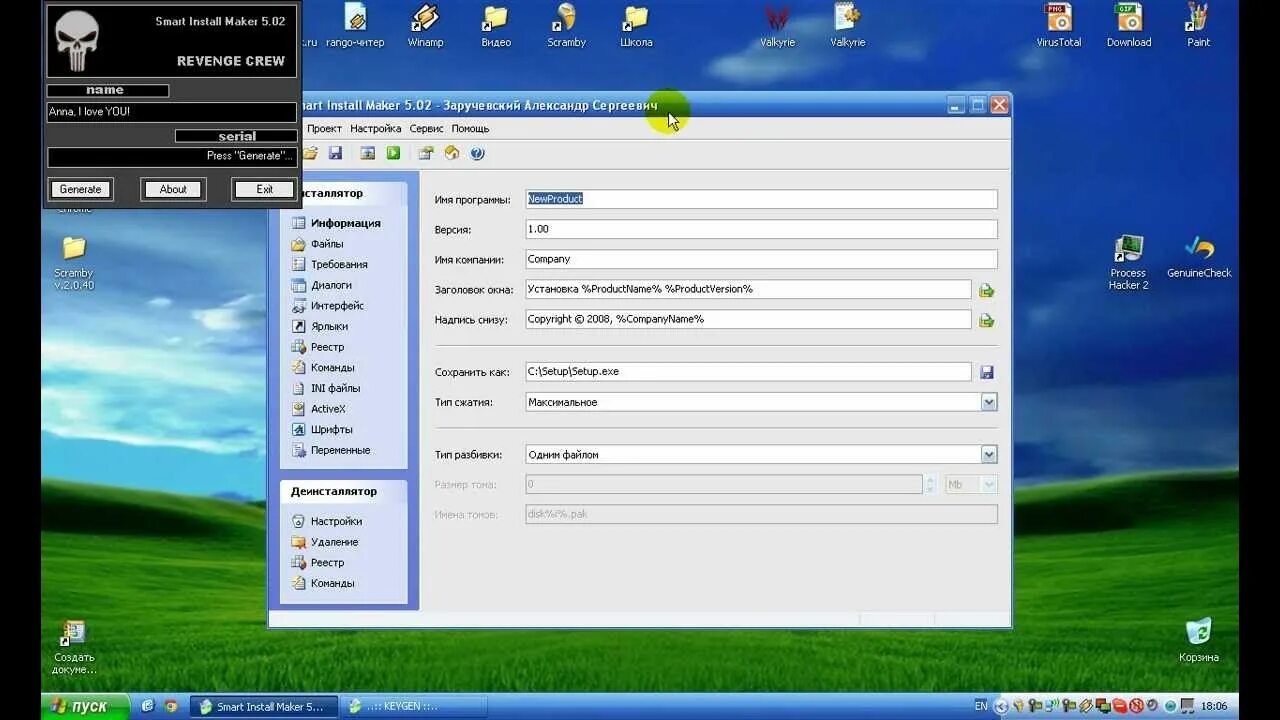Select the Scramby v.2.0.40 folder icon
1280x720 pixels.
[x=74, y=262]
